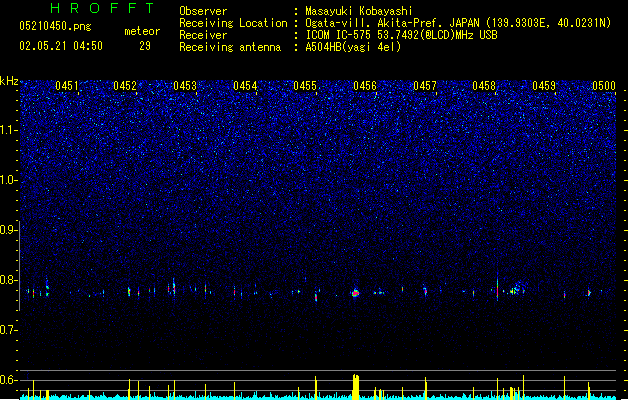Click the widest yellow power spike under 0456
The height and width of the screenshot is (400, 629).
pyautogui.click(x=356, y=386)
